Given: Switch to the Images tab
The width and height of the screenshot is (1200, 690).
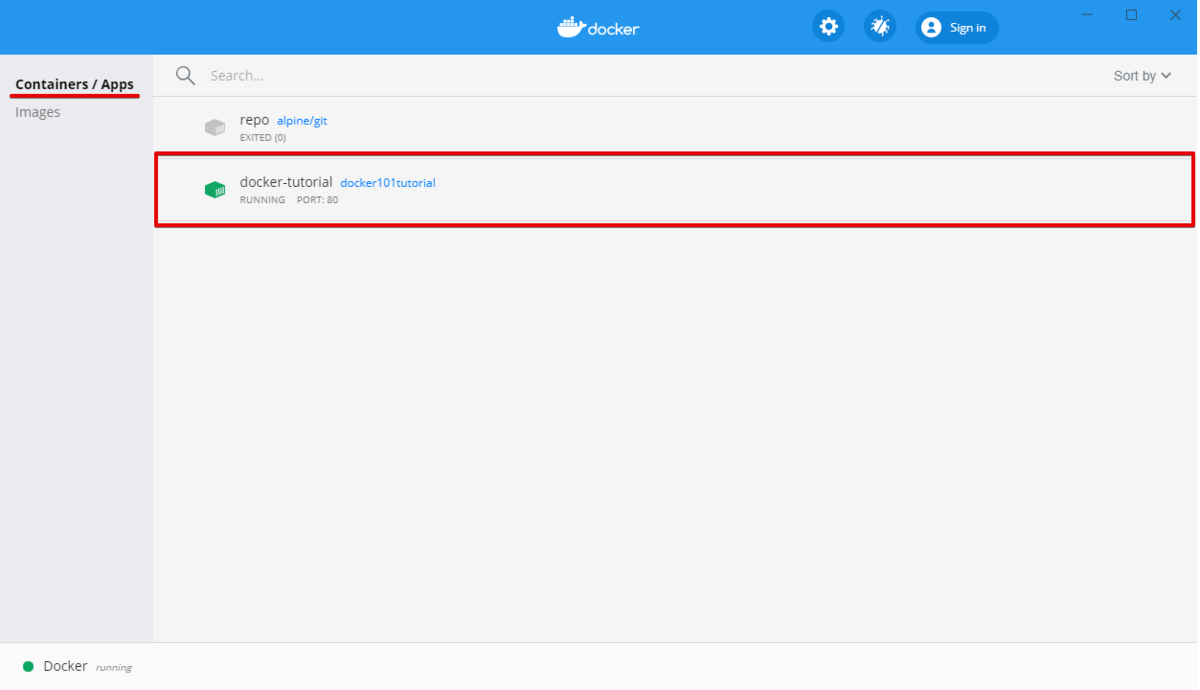Looking at the screenshot, I should 38,112.
